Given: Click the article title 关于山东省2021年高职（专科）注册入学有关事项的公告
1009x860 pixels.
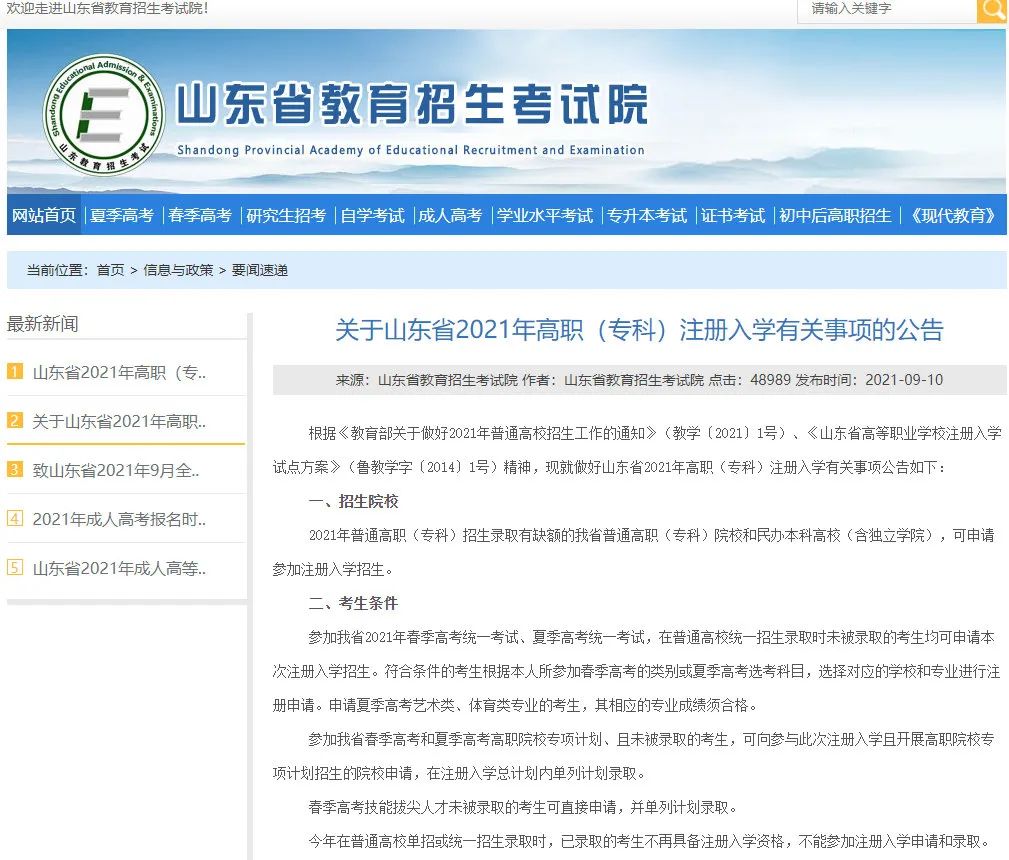Looking at the screenshot, I should point(639,330).
